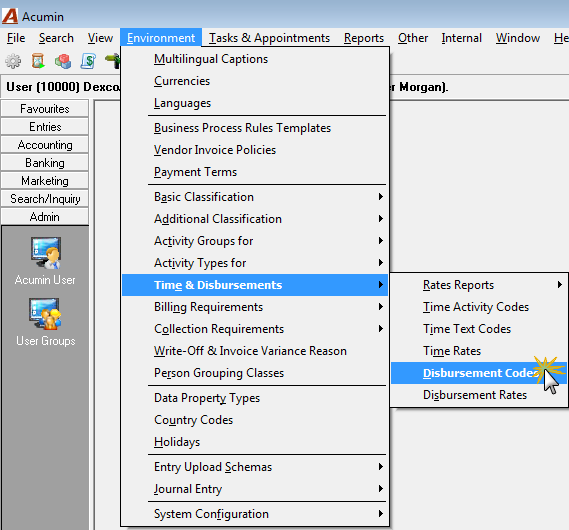Expand Rates Reports submenu
This screenshot has height=530, width=569.
click(x=479, y=285)
